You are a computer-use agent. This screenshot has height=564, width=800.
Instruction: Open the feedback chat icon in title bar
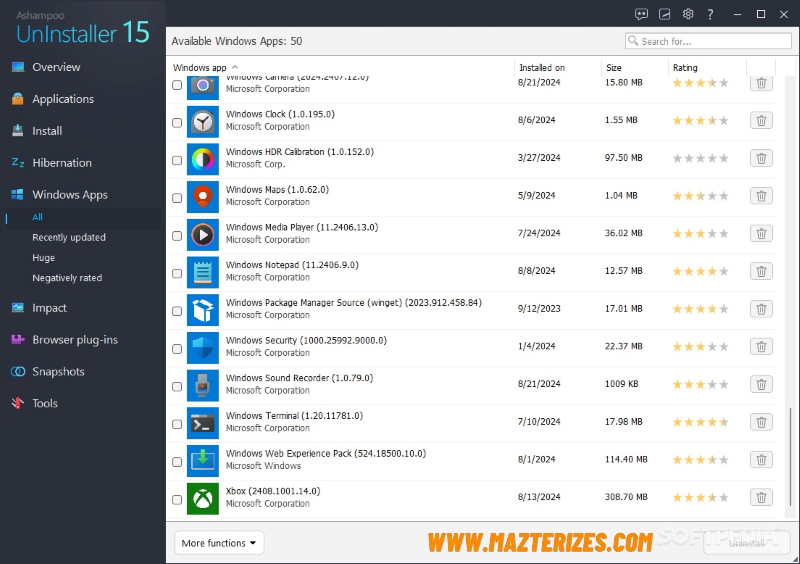click(x=641, y=14)
